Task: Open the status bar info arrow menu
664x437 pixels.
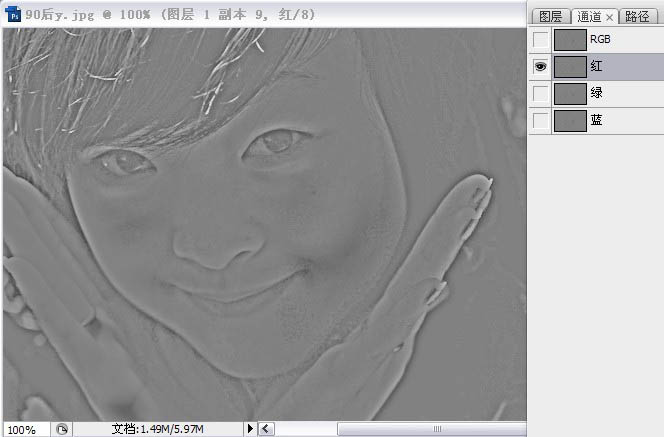Action: pos(250,429)
